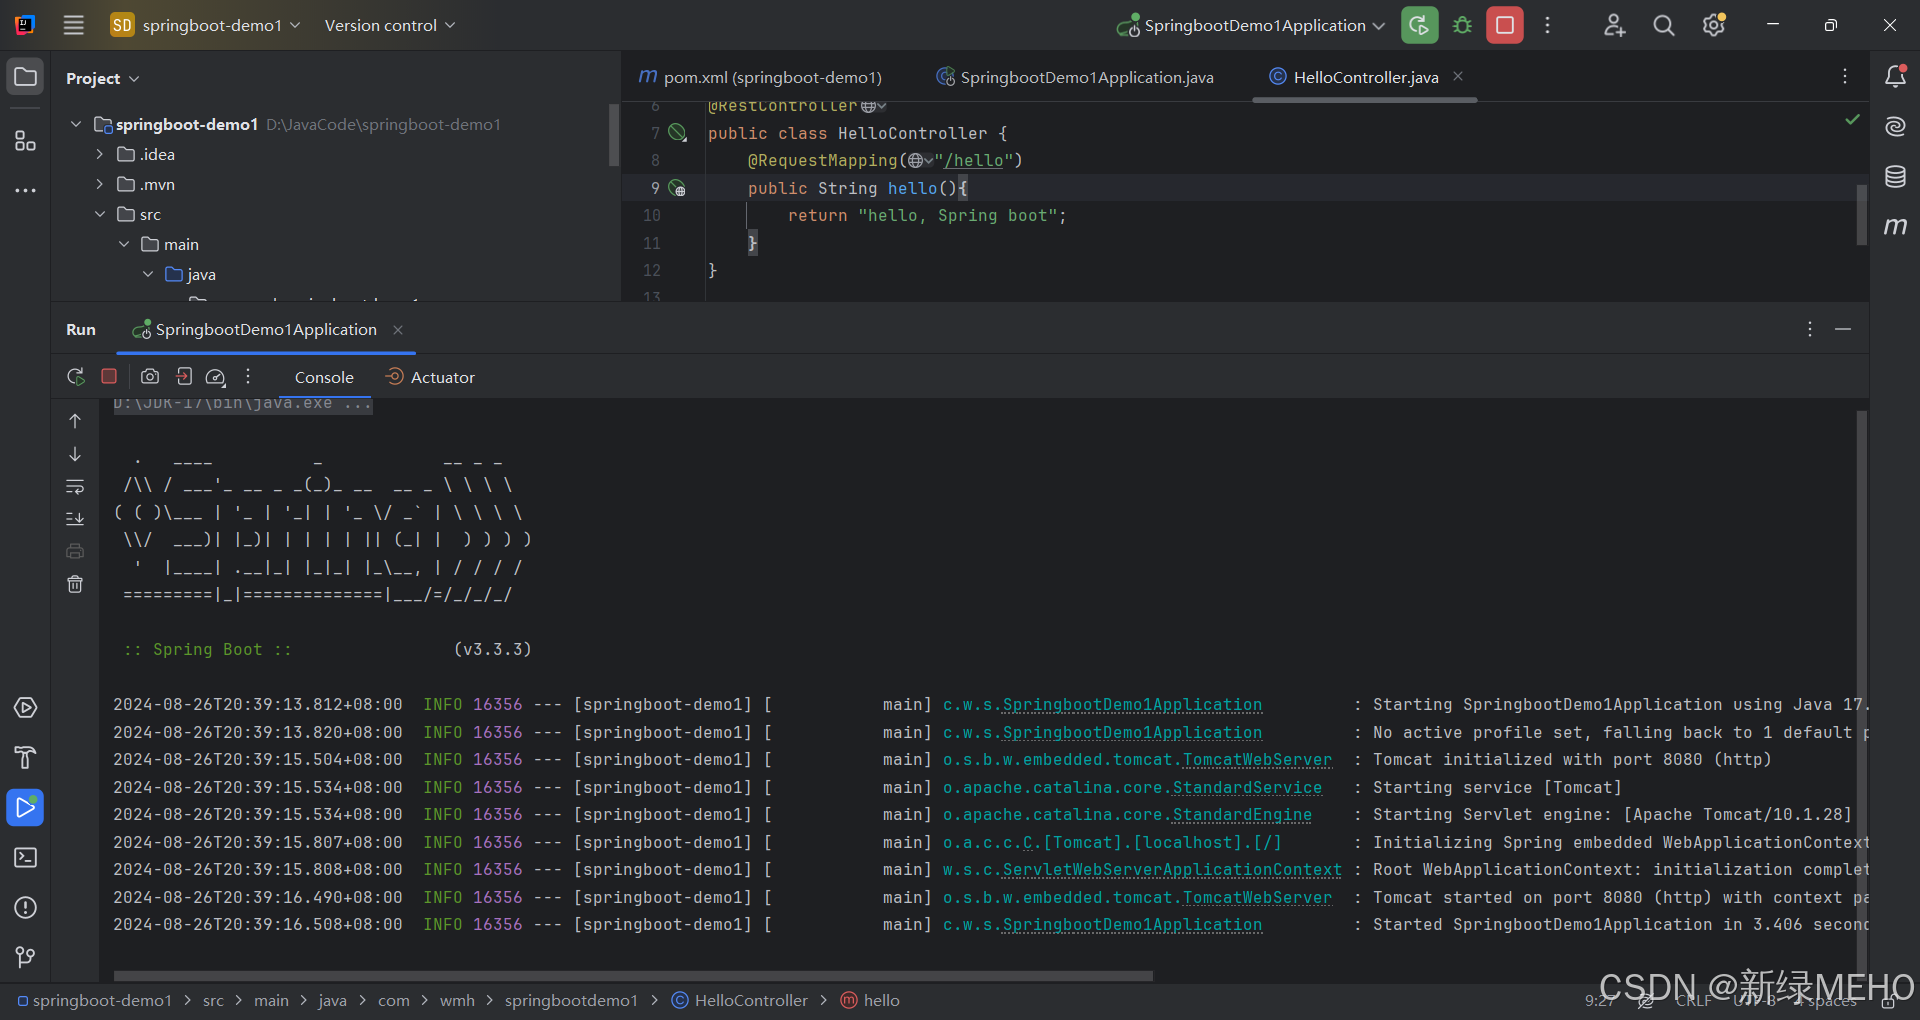The width and height of the screenshot is (1920, 1020).
Task: Click HelloController in breadcrumb bar
Action: (x=740, y=1000)
